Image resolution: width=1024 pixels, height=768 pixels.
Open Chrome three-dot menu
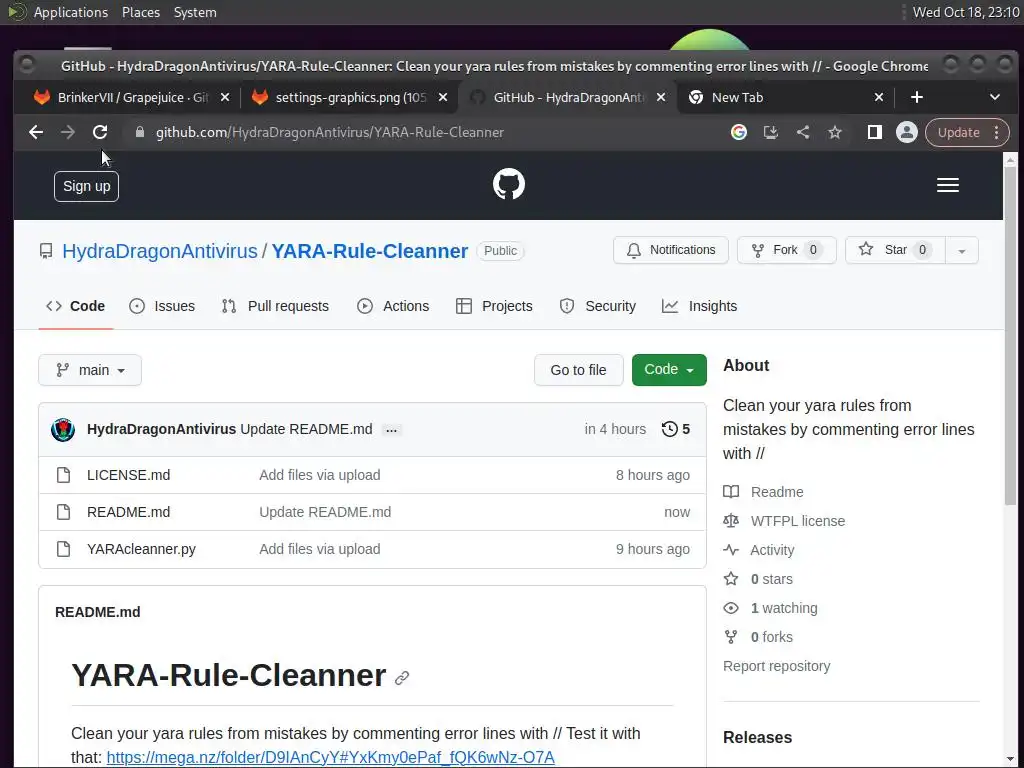point(997,133)
